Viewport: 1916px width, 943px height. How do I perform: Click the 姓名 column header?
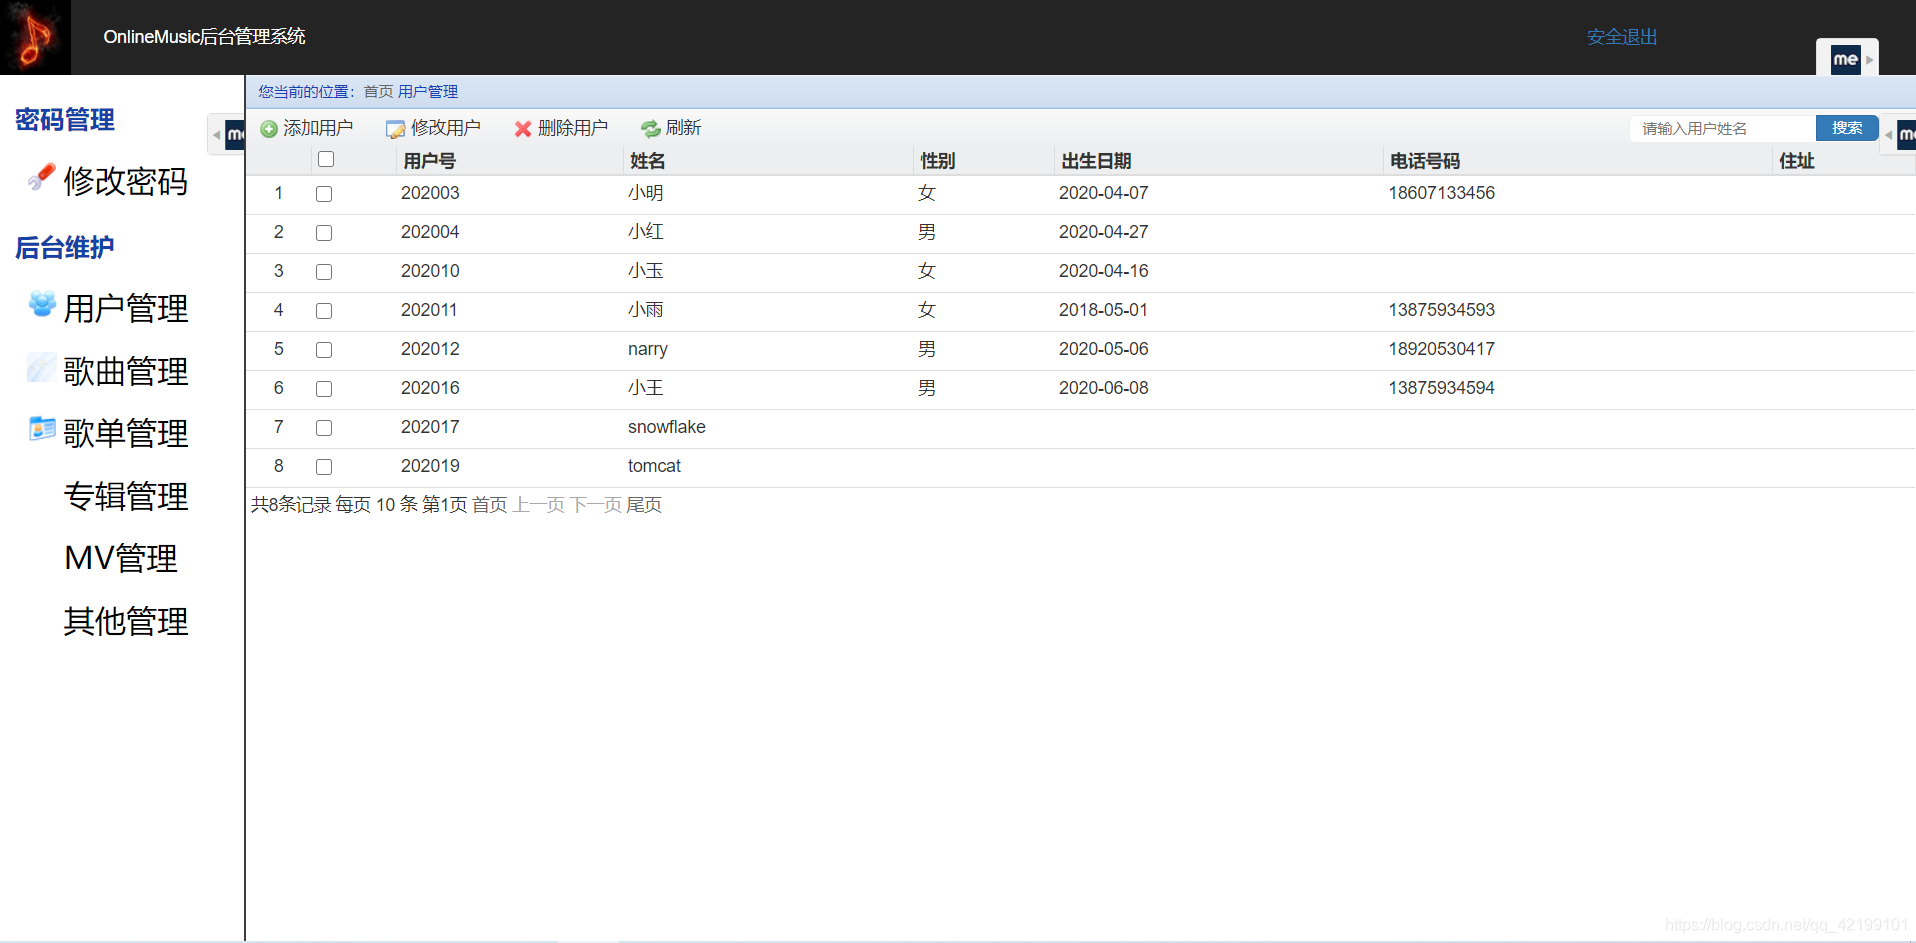[647, 161]
